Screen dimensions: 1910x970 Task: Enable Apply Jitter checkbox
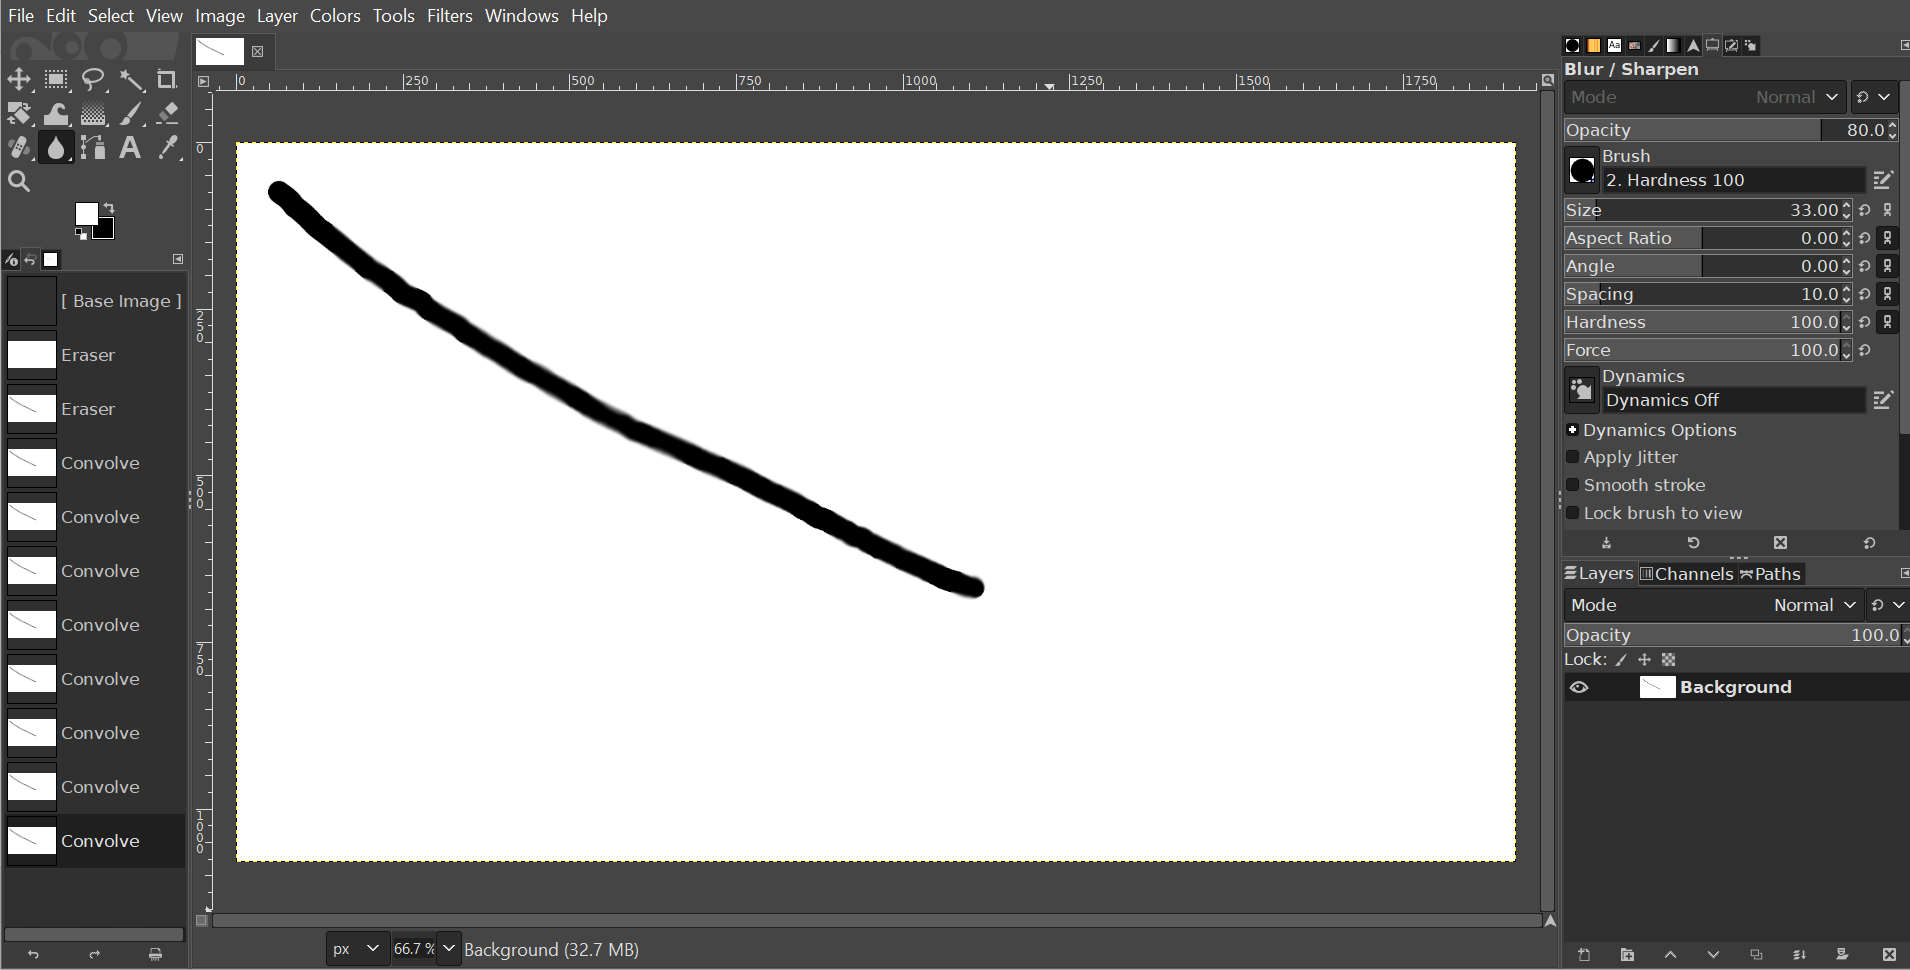[1573, 457]
